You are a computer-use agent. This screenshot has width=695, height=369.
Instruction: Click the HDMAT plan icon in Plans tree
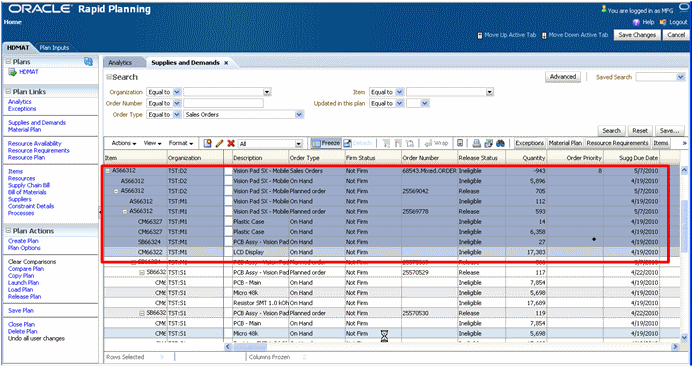(x=12, y=72)
